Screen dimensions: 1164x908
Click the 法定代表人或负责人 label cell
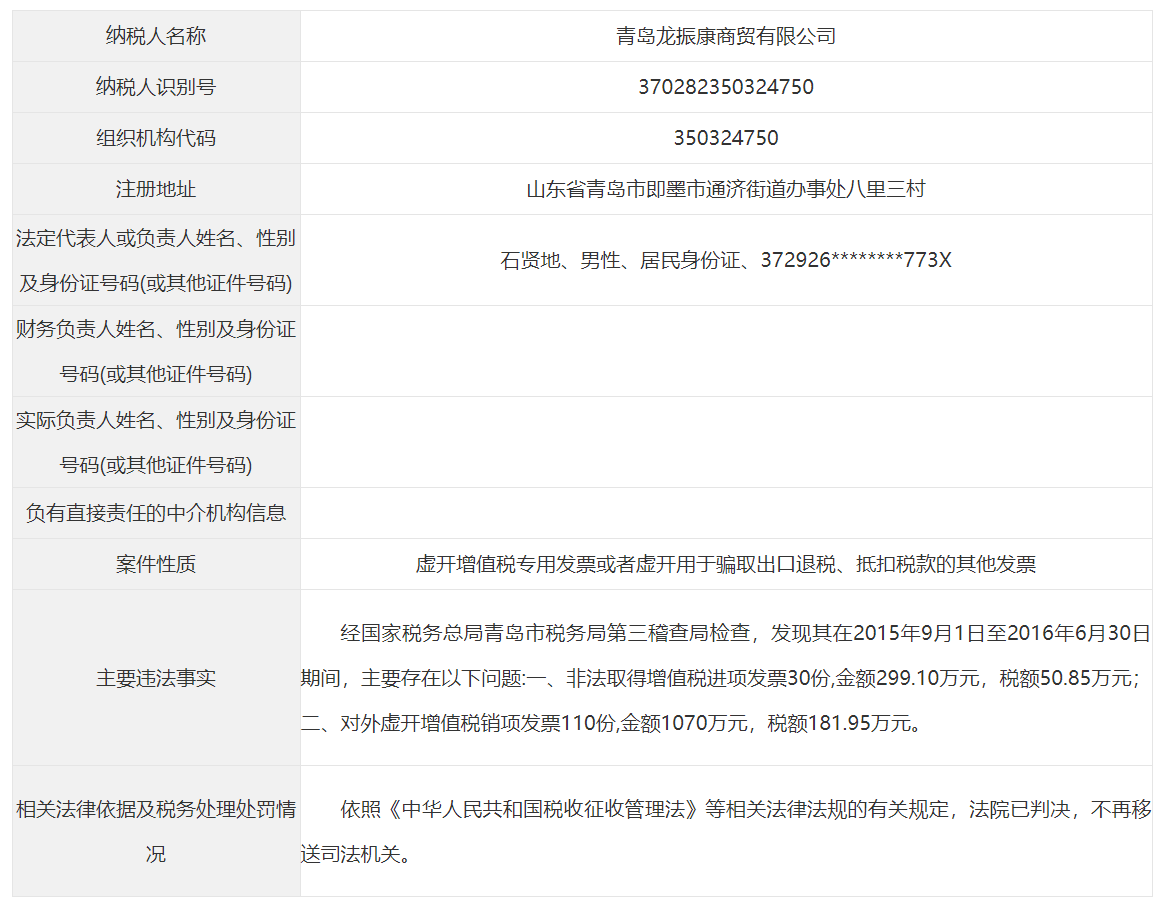pos(156,260)
